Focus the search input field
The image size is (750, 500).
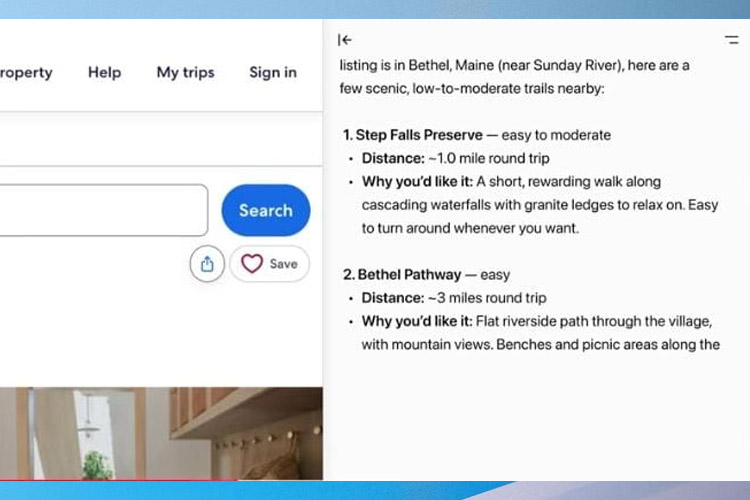coord(100,210)
